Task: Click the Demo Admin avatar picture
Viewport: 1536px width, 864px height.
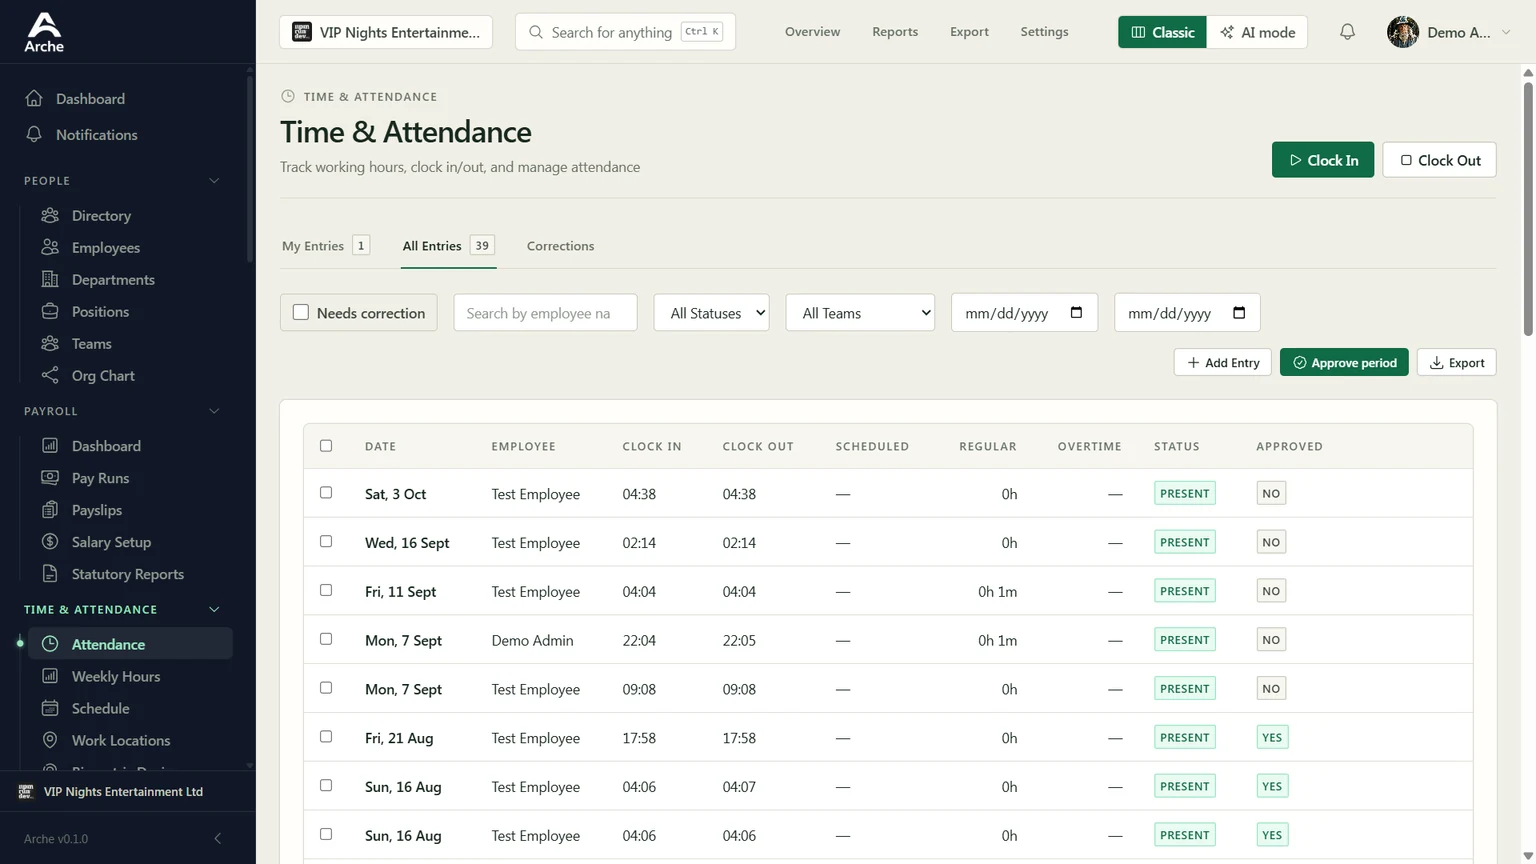Action: pyautogui.click(x=1403, y=32)
